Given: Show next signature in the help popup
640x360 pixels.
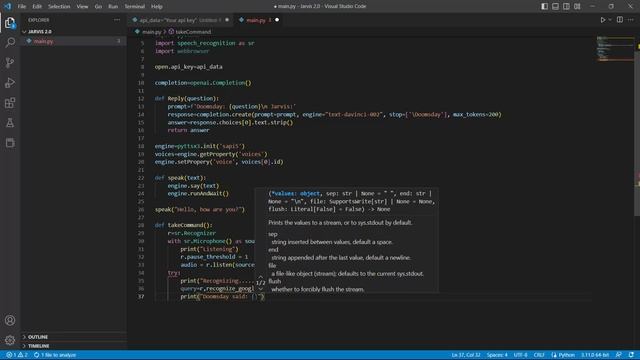Looking at the screenshot, I should (261, 289).
